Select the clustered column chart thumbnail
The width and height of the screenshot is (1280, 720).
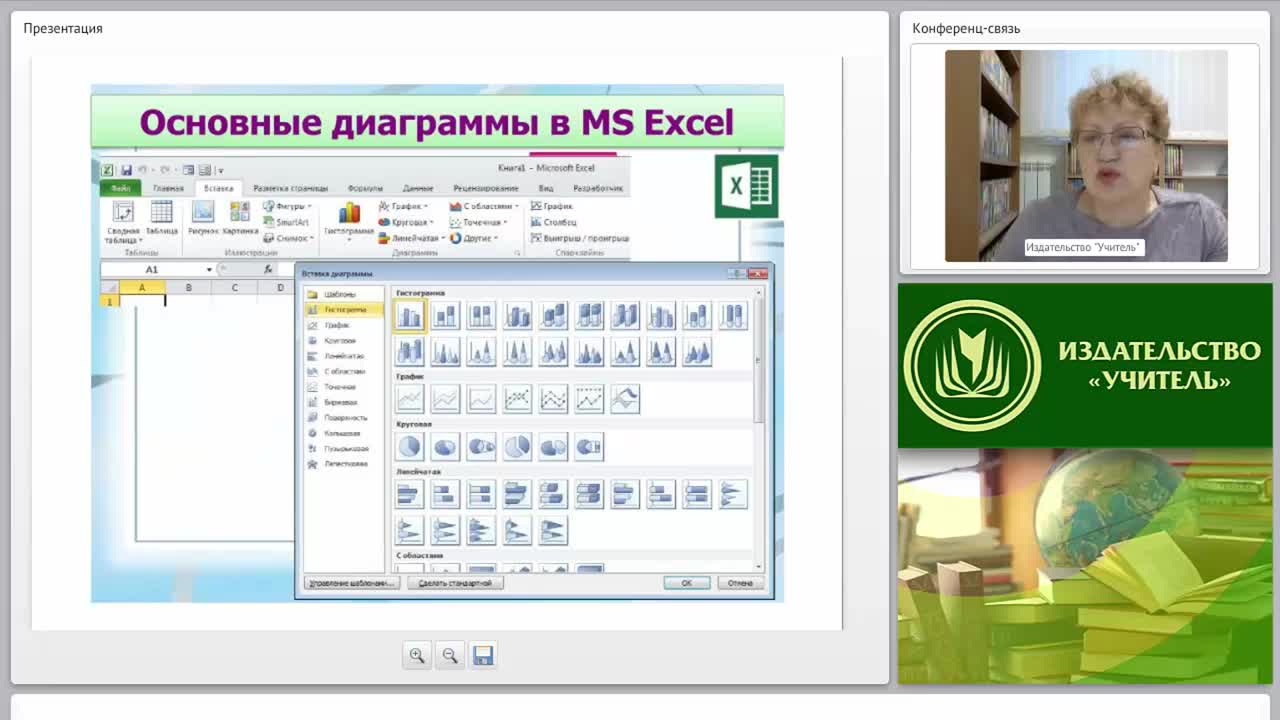click(409, 316)
